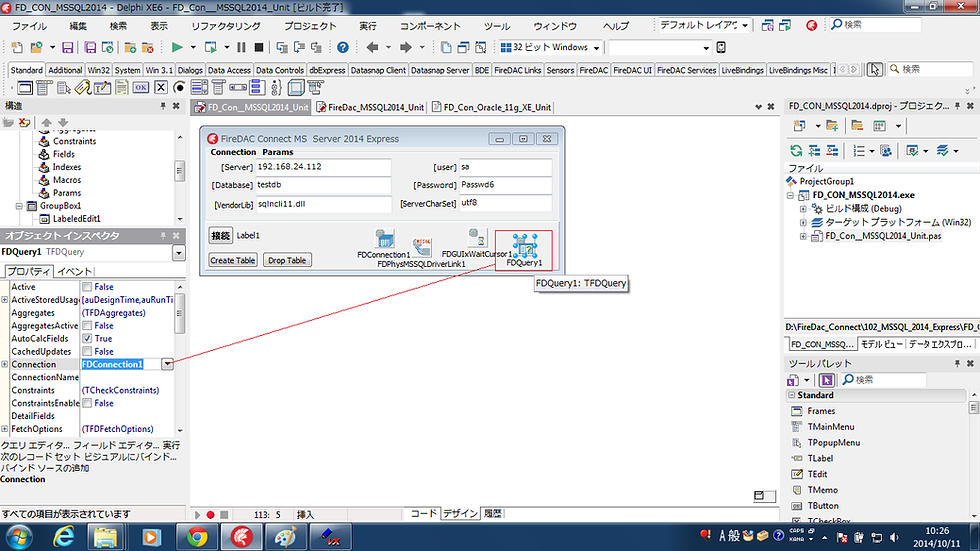Open Google Chrome from the taskbar

(197, 537)
